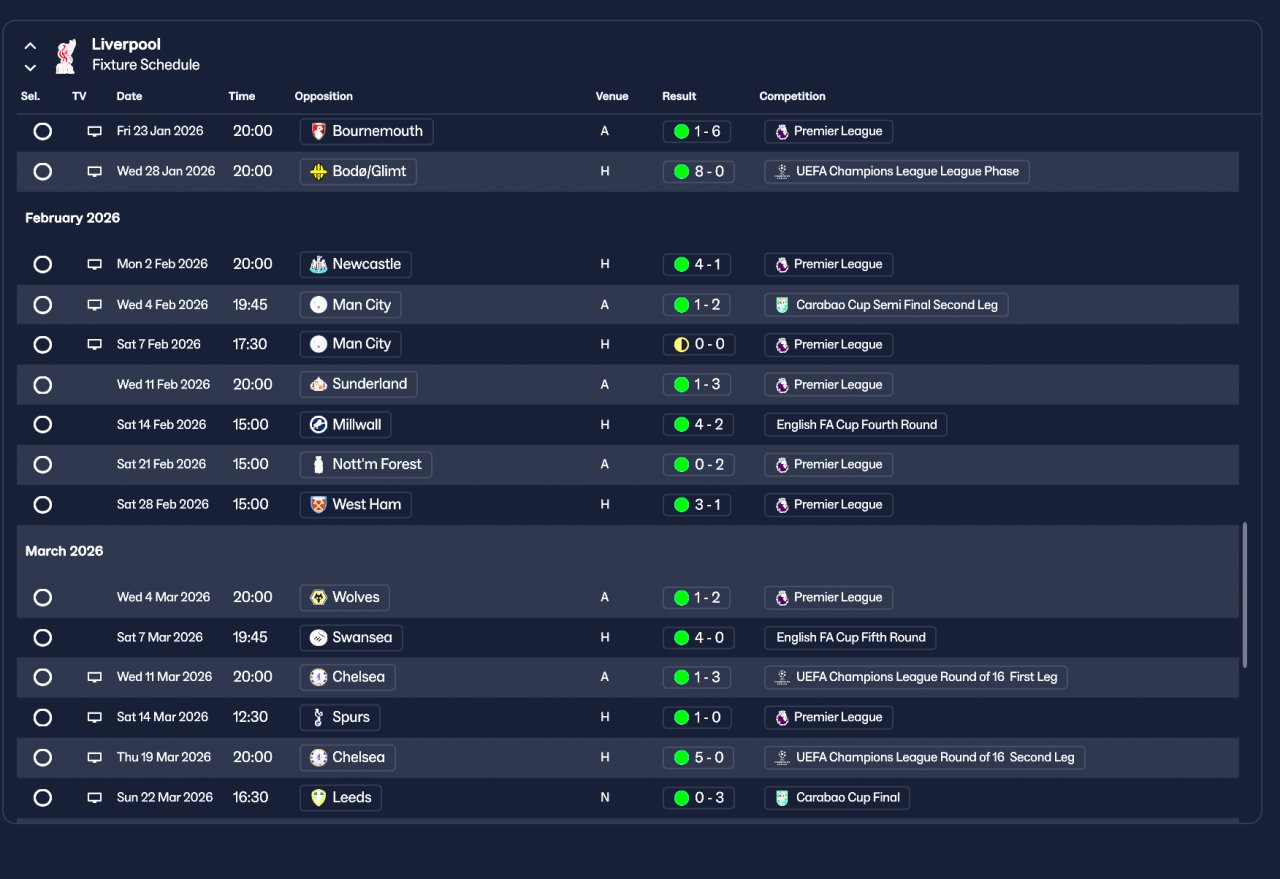Click TV icon on Spurs match row

pos(95,718)
